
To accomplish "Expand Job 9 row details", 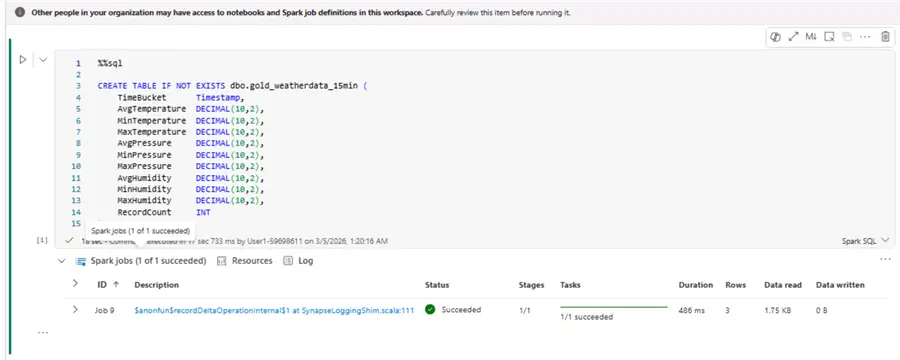I will coord(75,309).
